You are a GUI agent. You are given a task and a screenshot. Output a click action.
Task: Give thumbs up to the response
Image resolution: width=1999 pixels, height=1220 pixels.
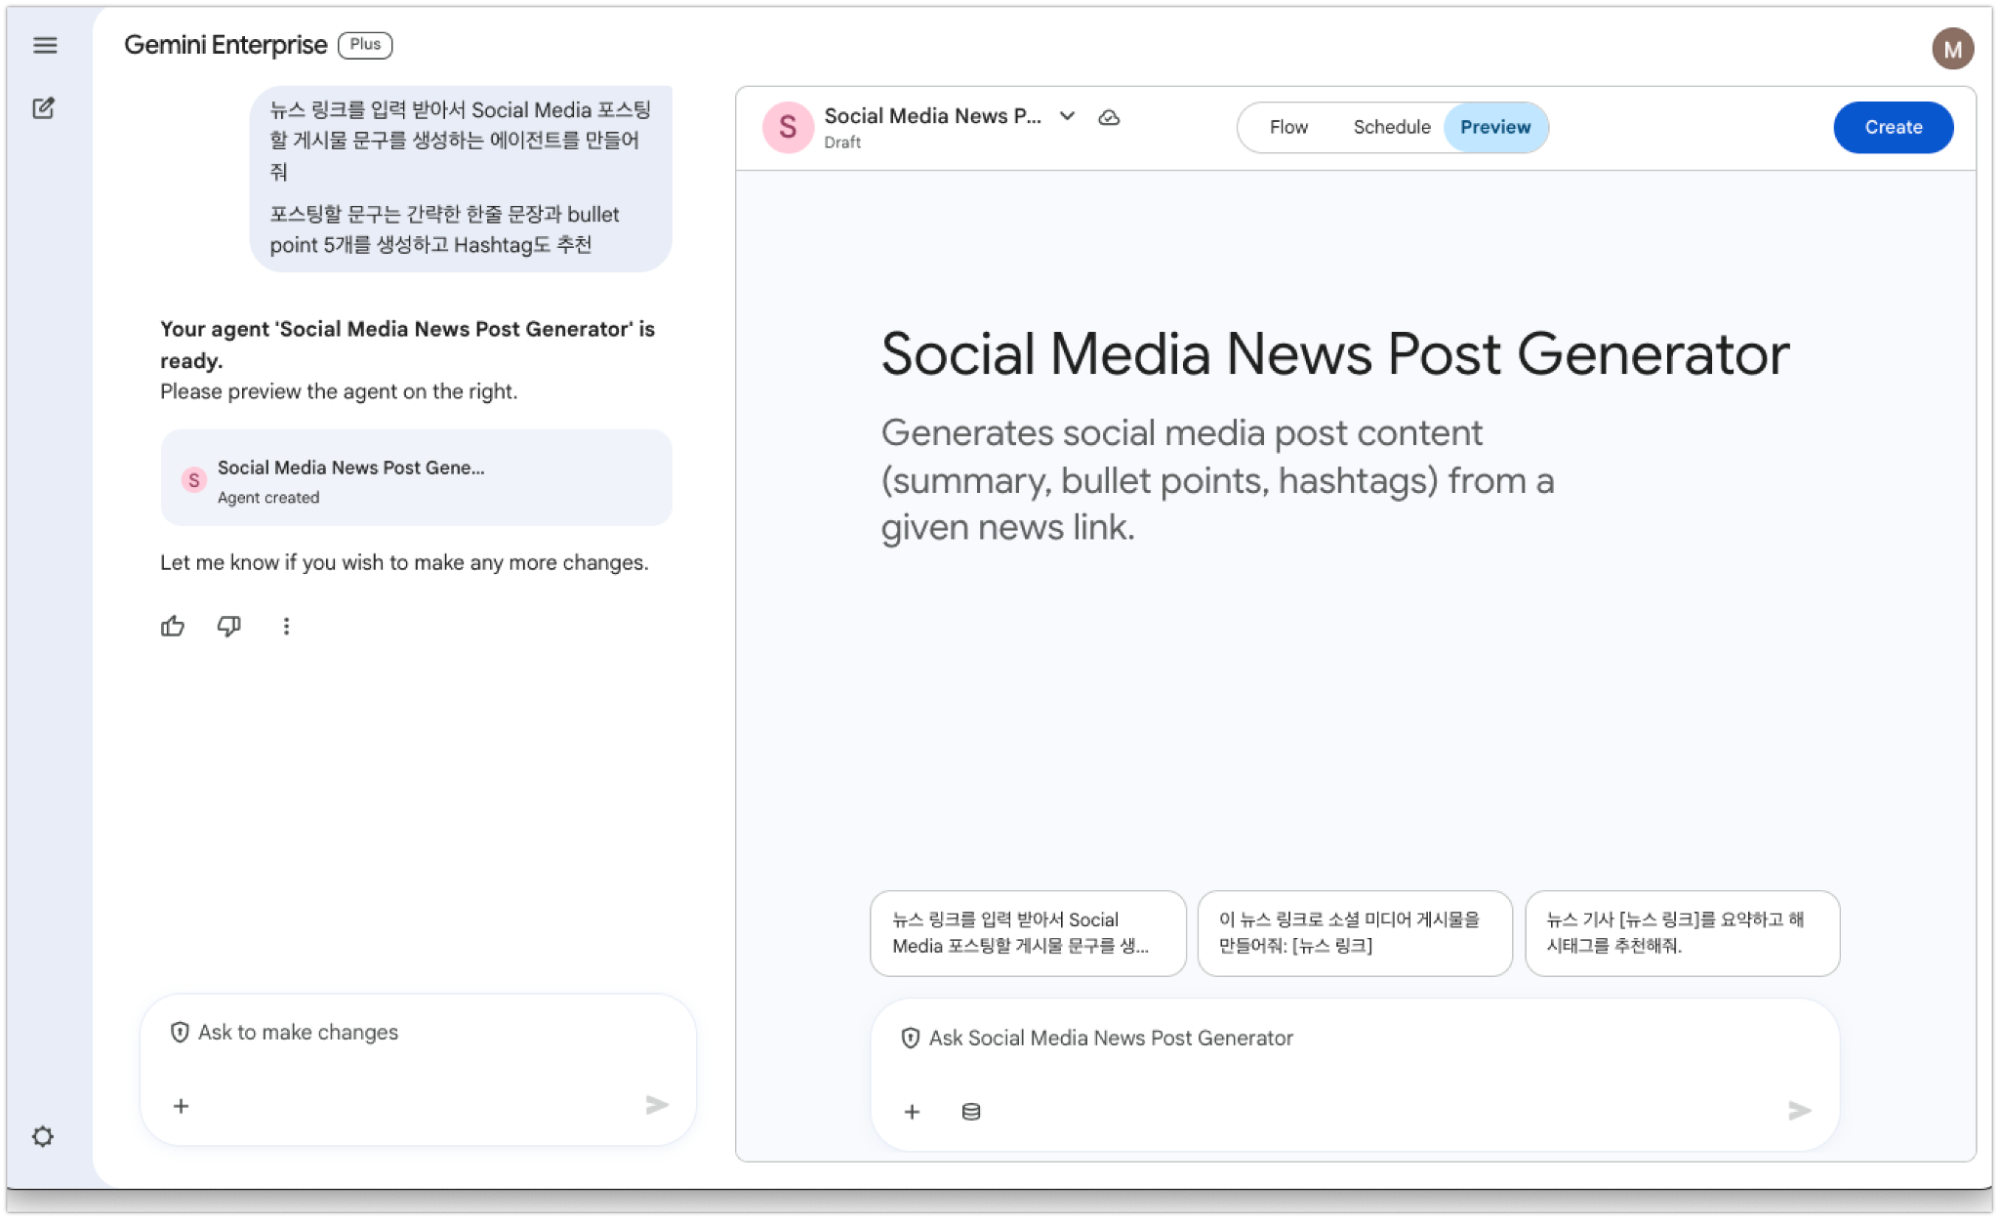[x=173, y=626]
